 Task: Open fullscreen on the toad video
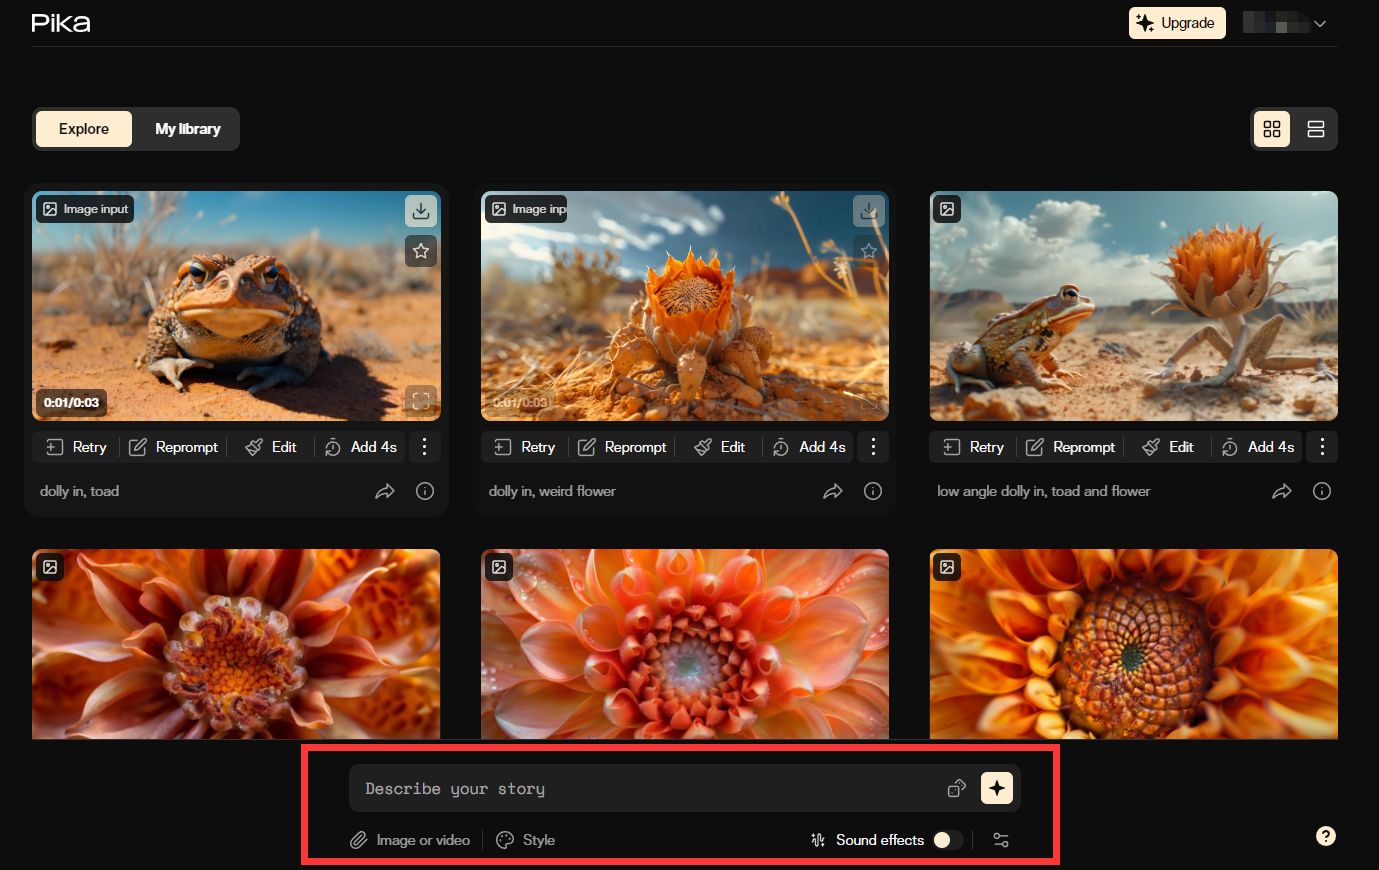421,401
